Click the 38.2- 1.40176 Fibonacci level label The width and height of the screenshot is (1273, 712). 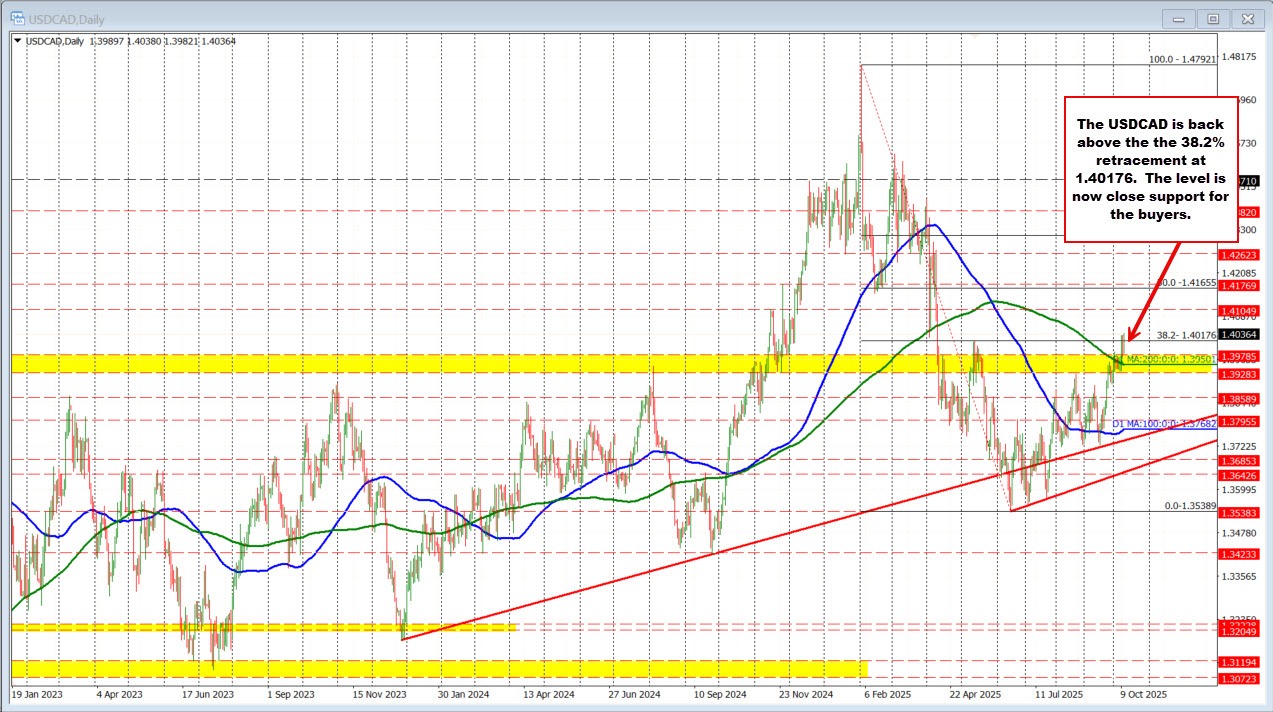1185,336
